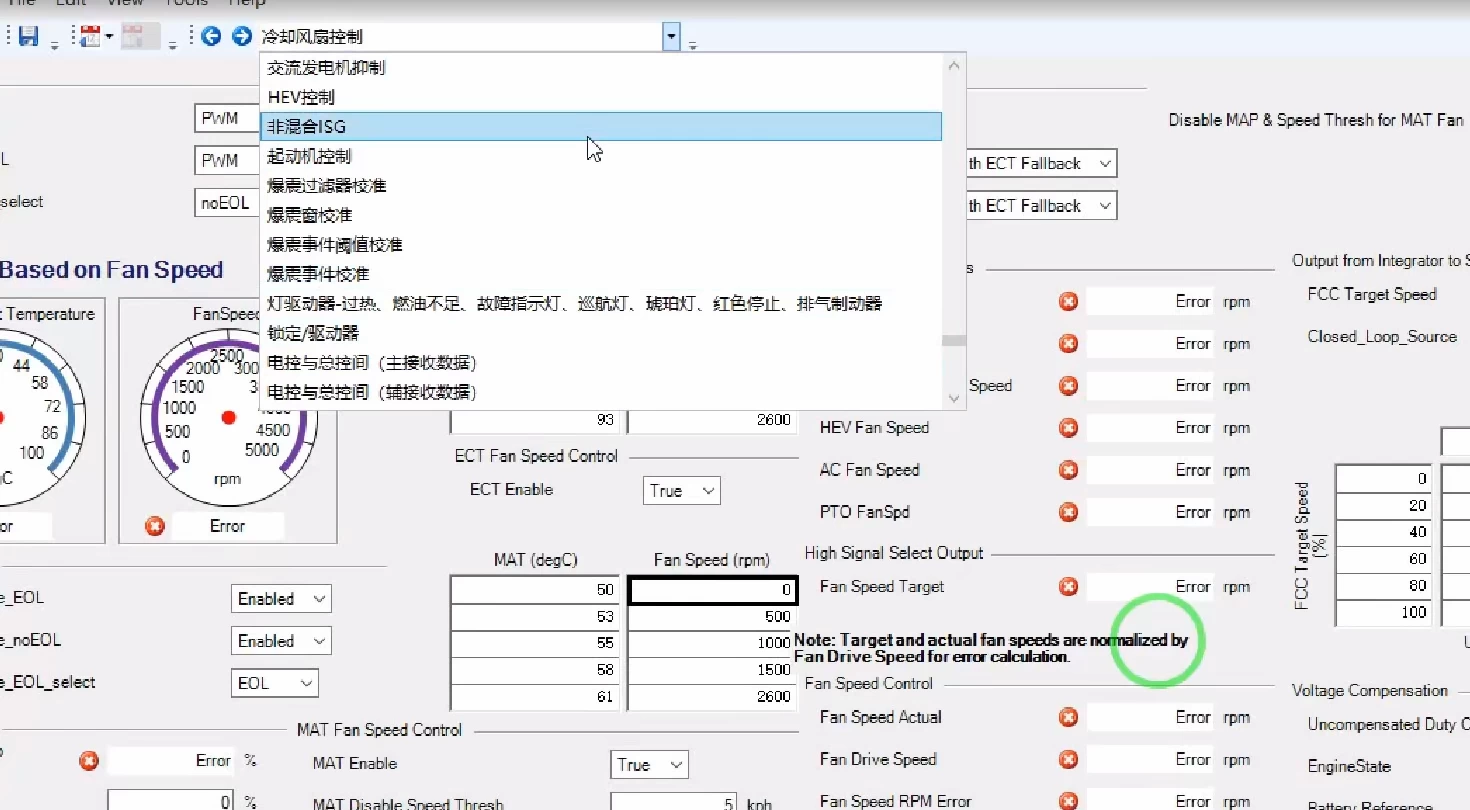Click the Fan Speed cell showing 0
This screenshot has width=1470, height=810.
coord(712,590)
